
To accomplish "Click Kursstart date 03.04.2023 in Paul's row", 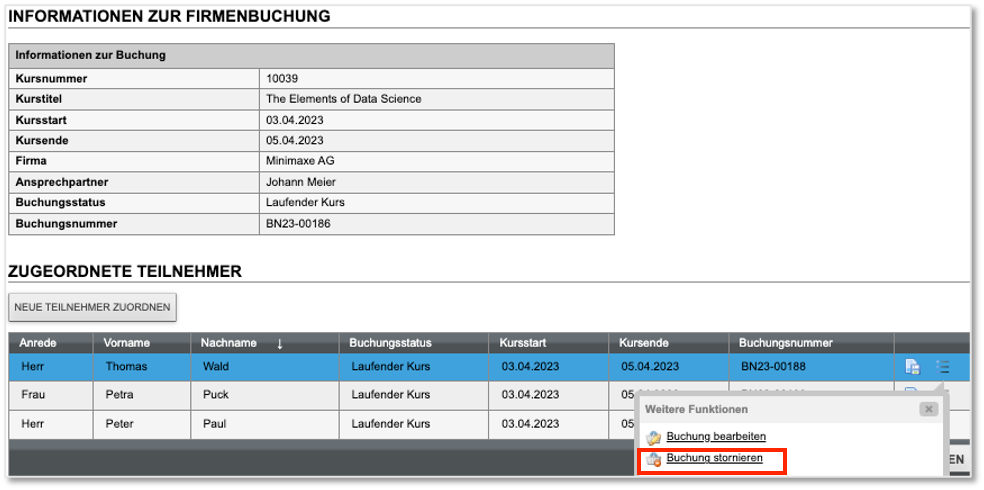I will (530, 423).
